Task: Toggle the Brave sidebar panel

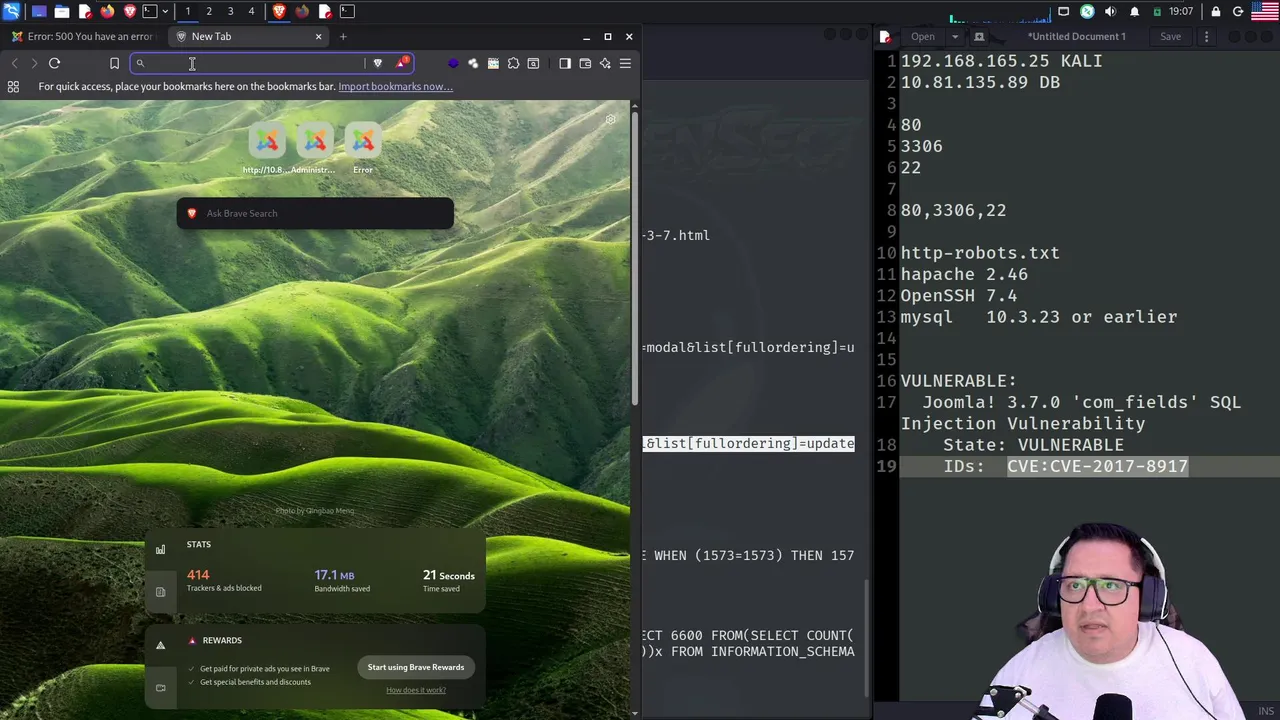Action: 565,63
